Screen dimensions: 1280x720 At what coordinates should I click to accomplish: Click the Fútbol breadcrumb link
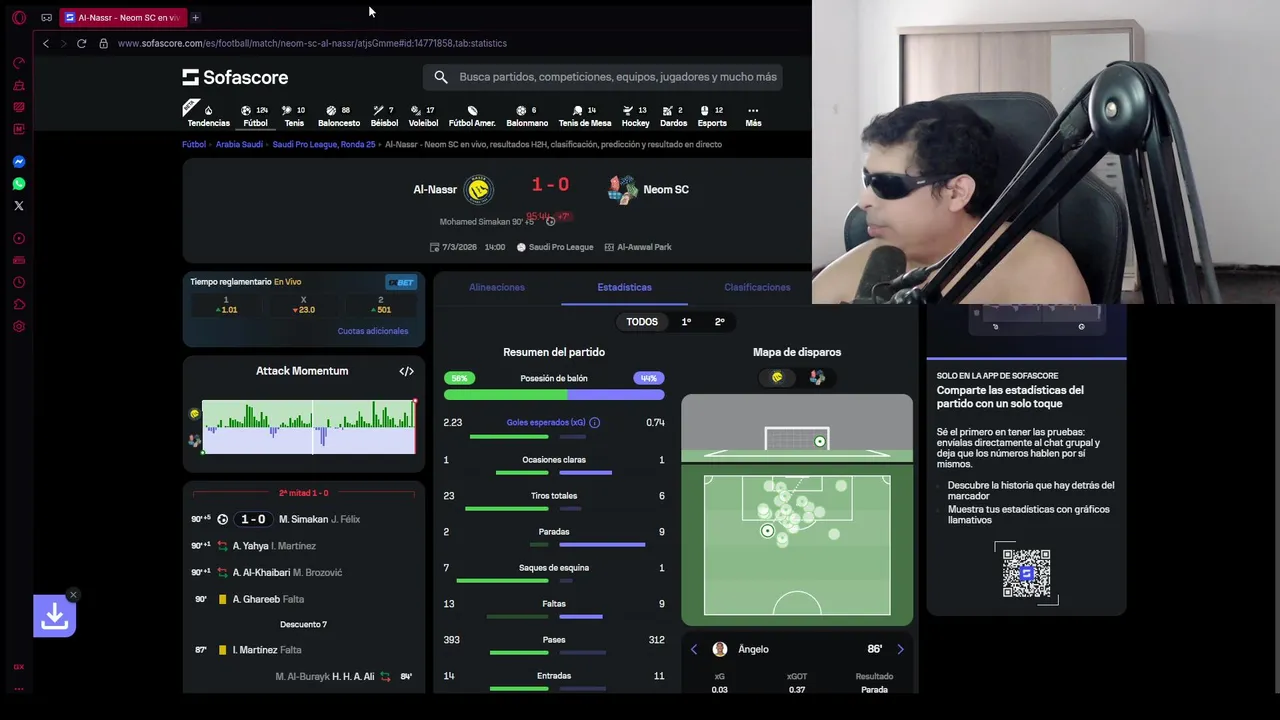pos(194,144)
